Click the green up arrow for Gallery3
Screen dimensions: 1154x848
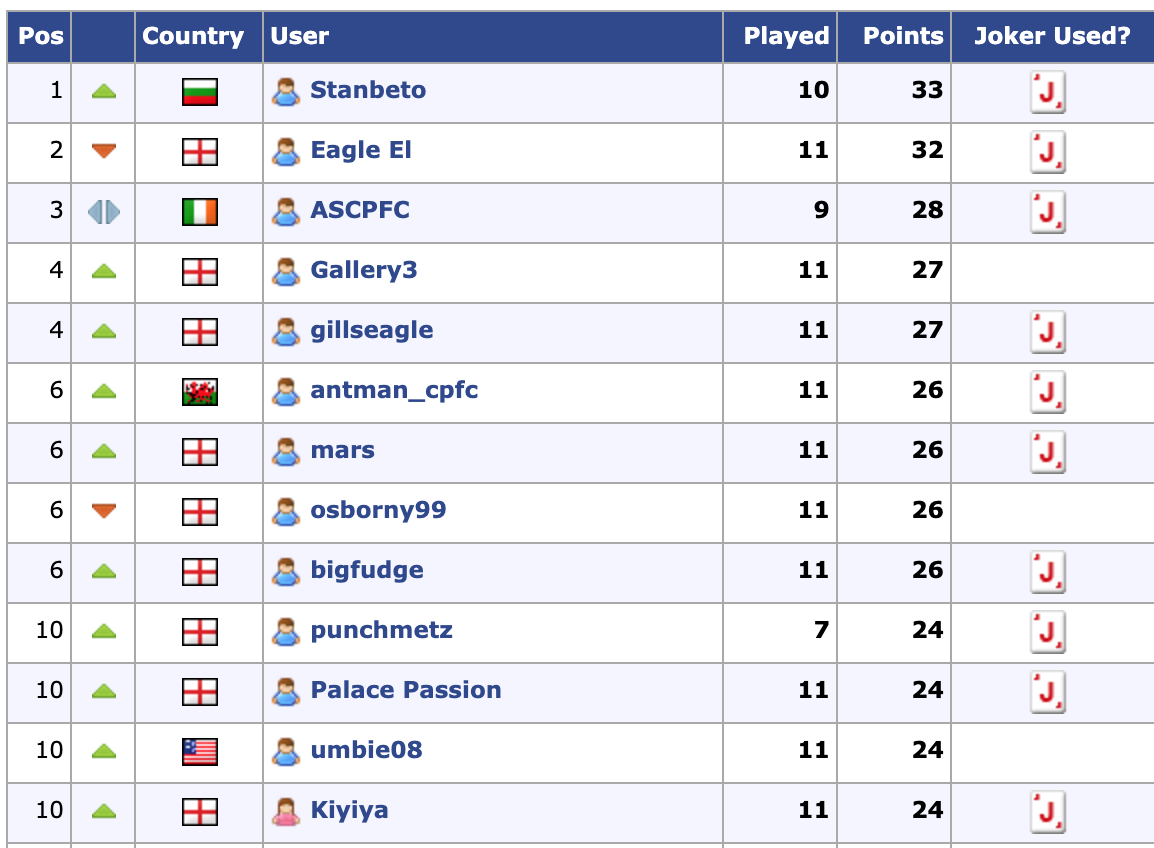click(104, 271)
